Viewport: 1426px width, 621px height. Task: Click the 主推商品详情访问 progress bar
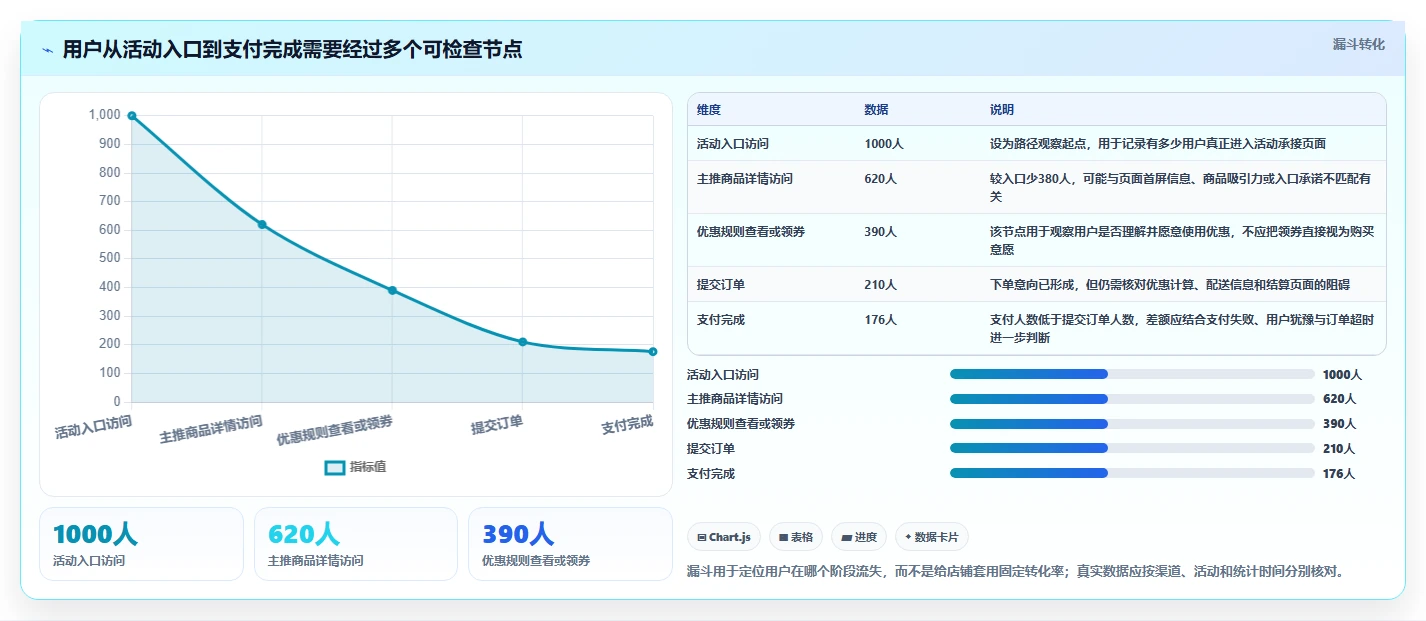1132,398
